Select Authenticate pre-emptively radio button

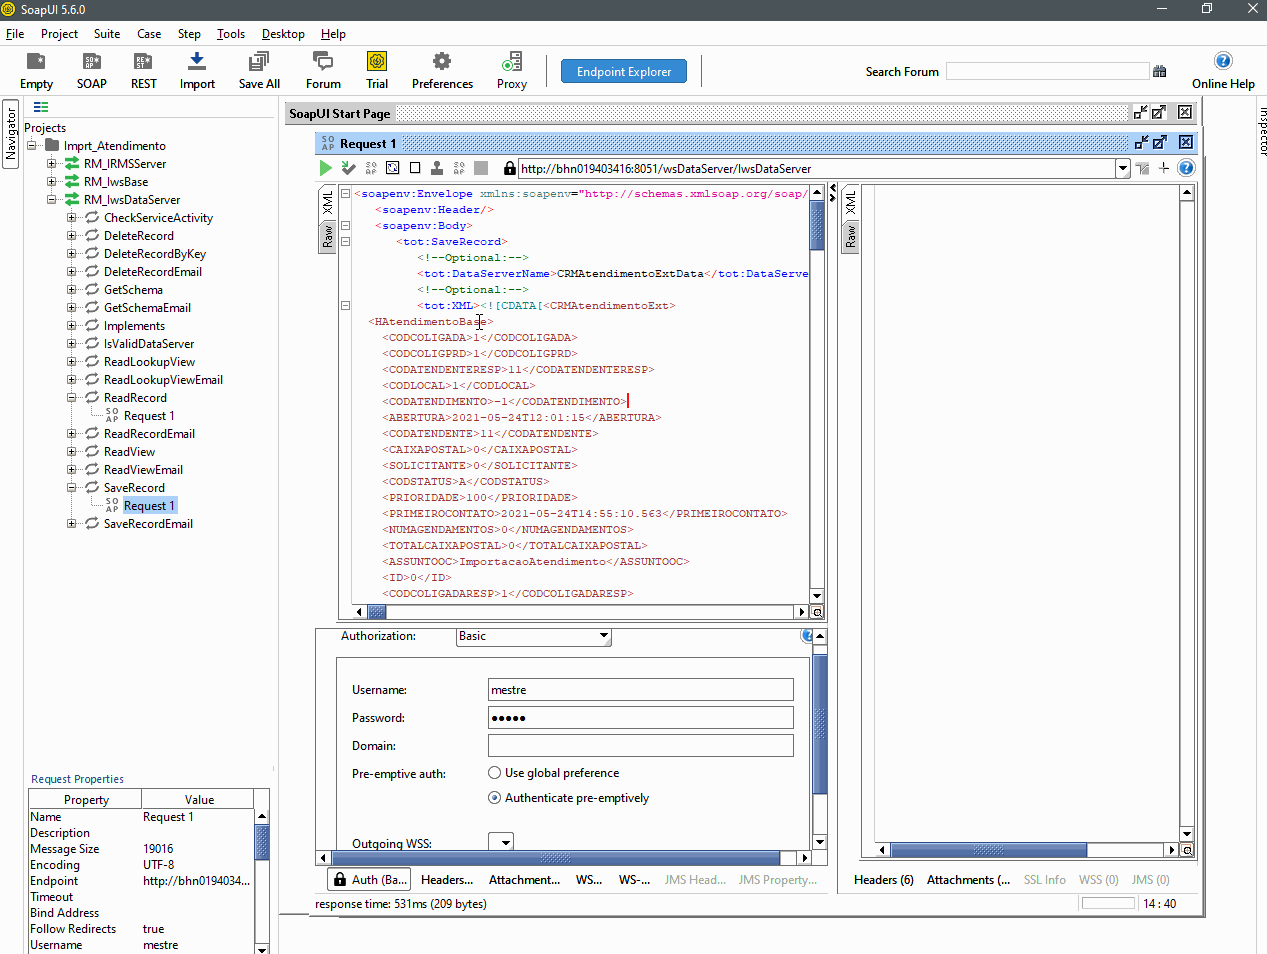tap(494, 798)
